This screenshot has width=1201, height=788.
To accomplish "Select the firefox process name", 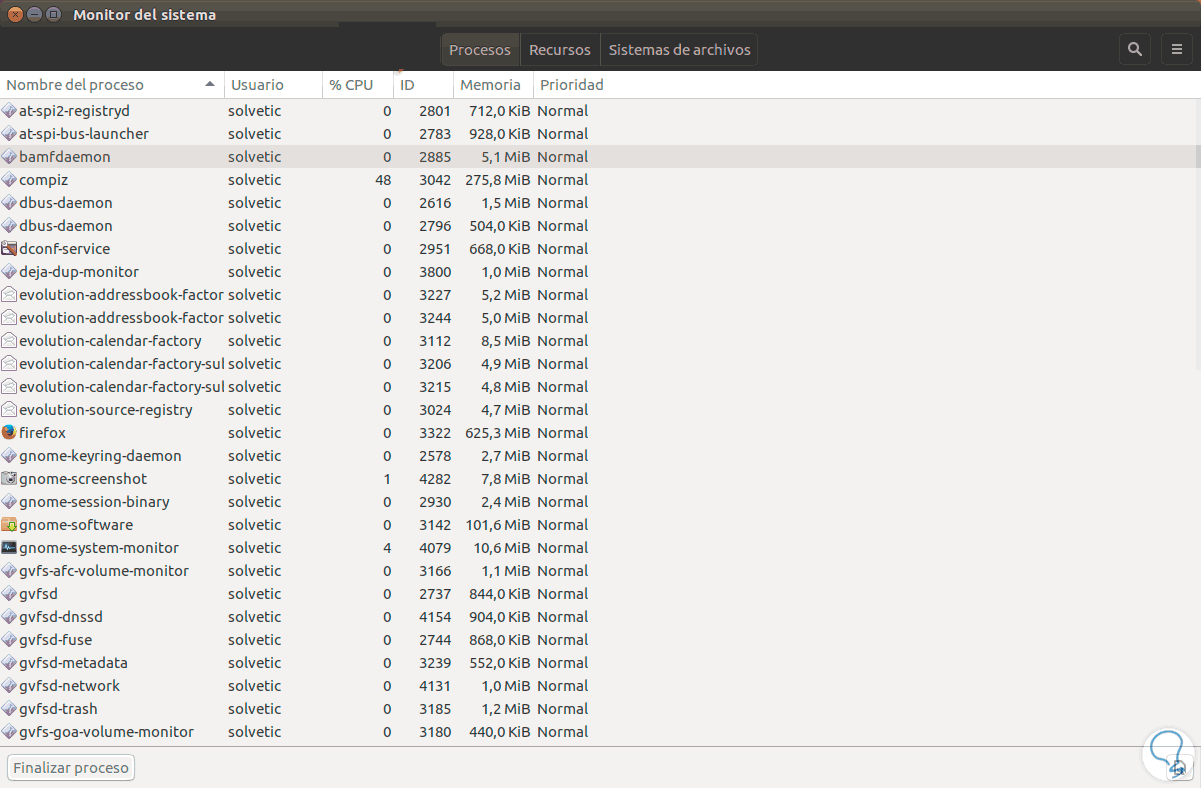I will tap(42, 433).
